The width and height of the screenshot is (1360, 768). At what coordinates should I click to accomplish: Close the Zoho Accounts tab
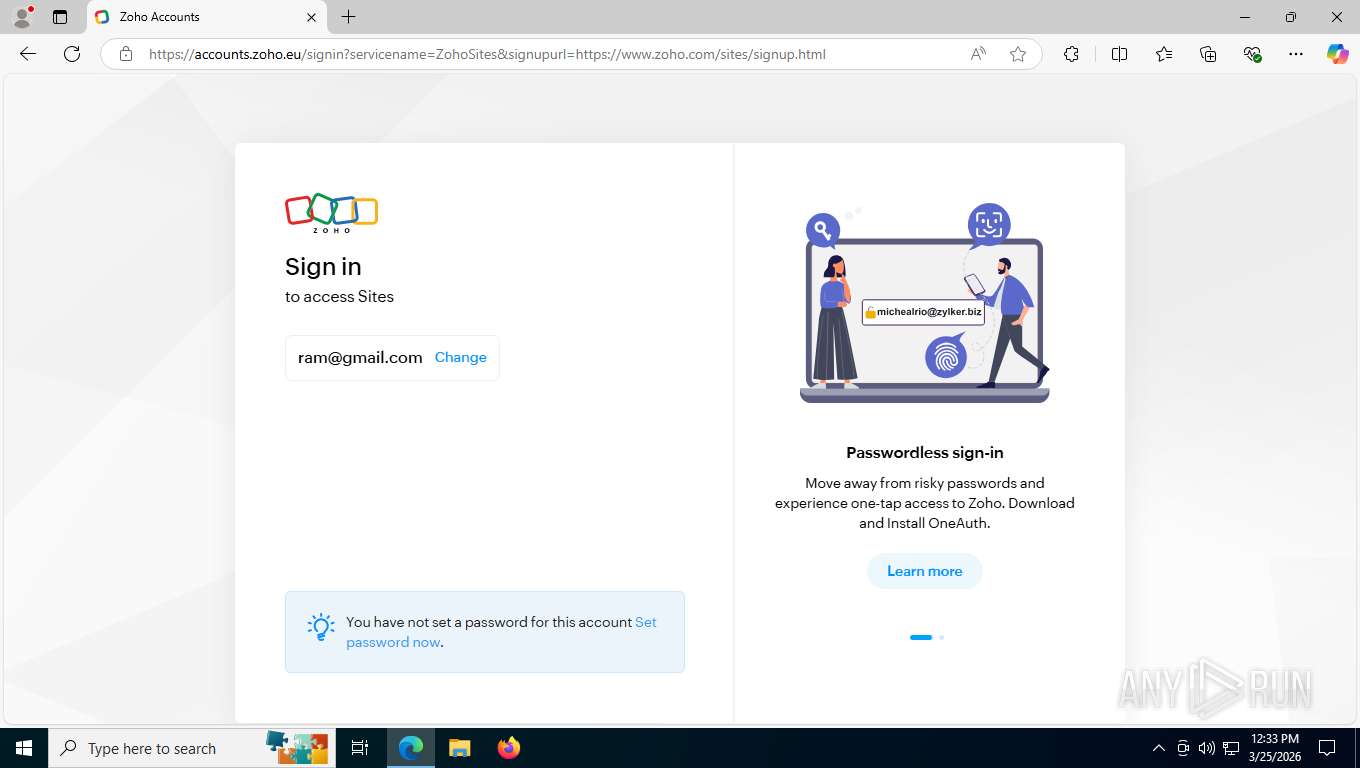tap(311, 17)
